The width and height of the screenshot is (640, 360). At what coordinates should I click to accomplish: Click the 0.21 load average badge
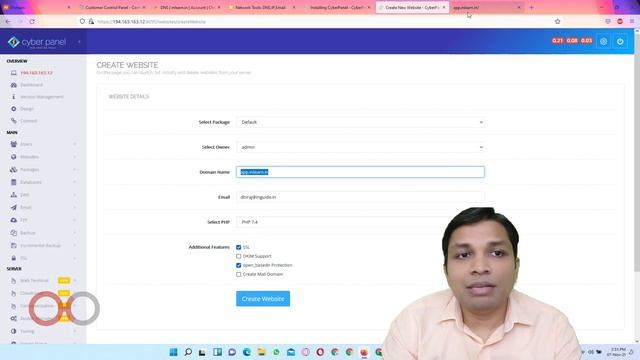(x=557, y=40)
